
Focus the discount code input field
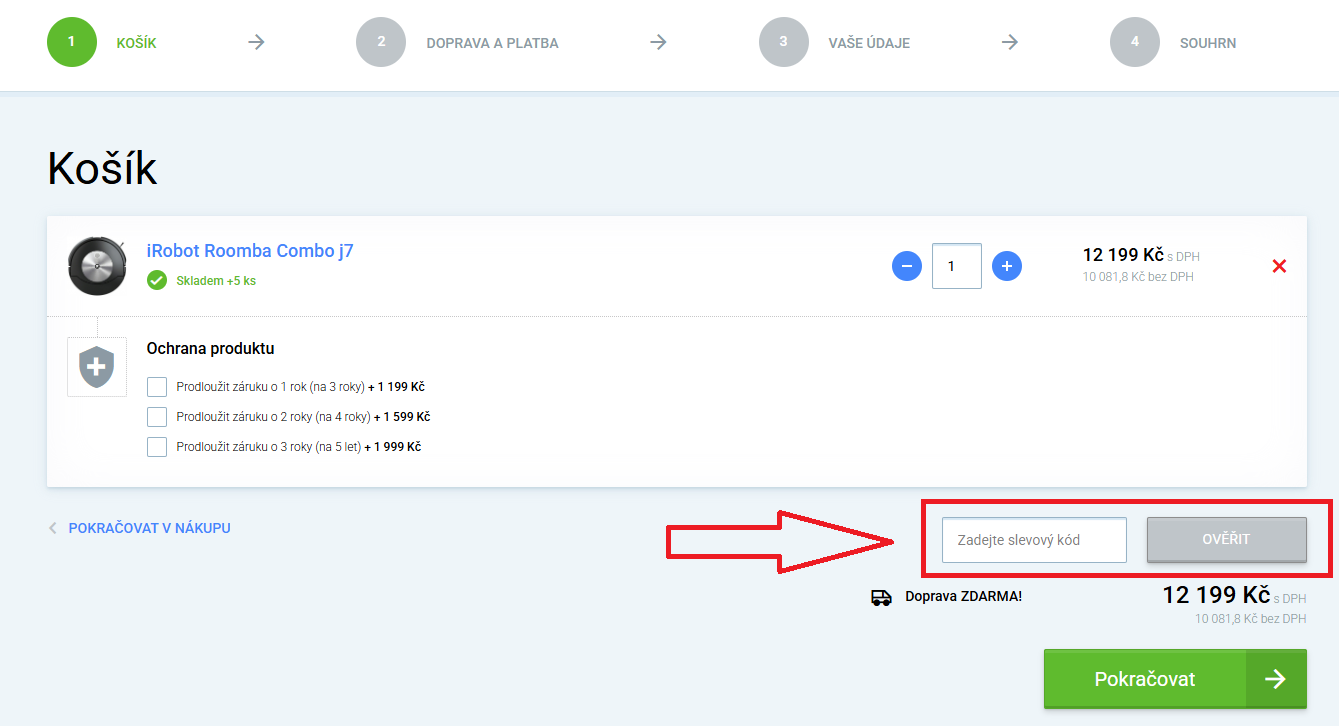click(x=1034, y=540)
